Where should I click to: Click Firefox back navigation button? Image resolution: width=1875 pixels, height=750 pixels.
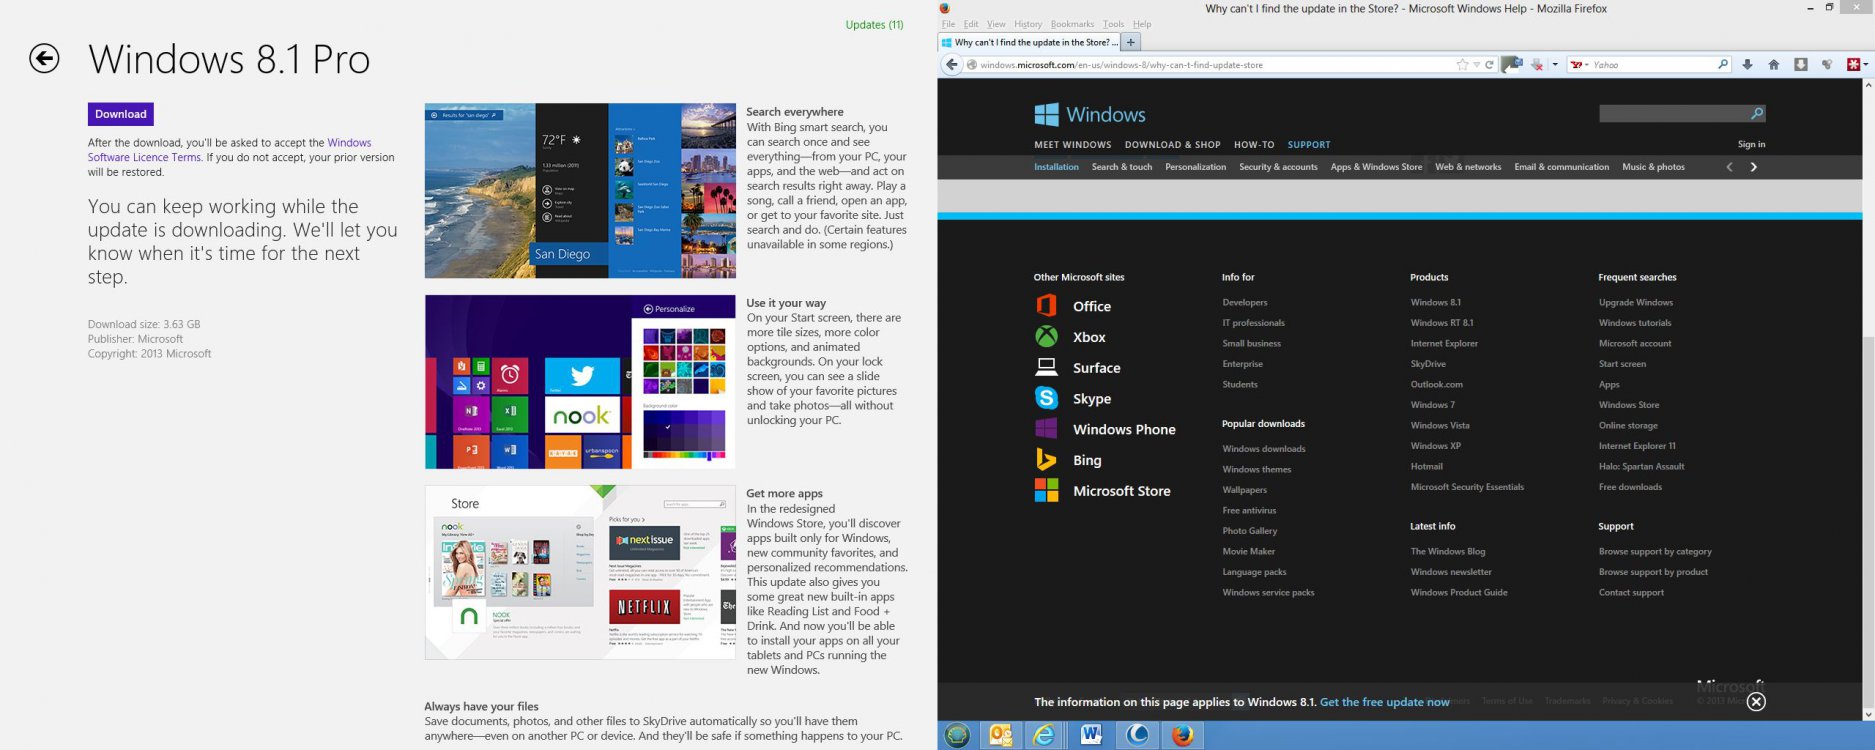951,64
